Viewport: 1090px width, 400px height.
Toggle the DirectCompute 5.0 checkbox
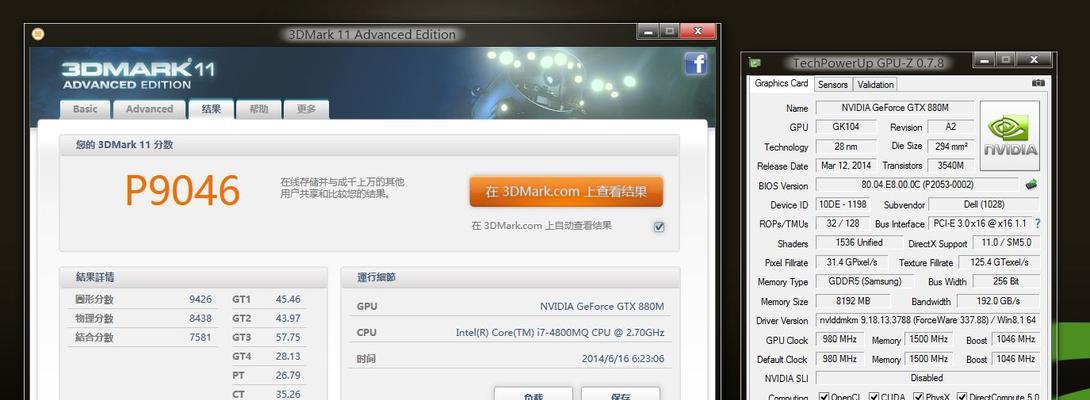(x=962, y=397)
